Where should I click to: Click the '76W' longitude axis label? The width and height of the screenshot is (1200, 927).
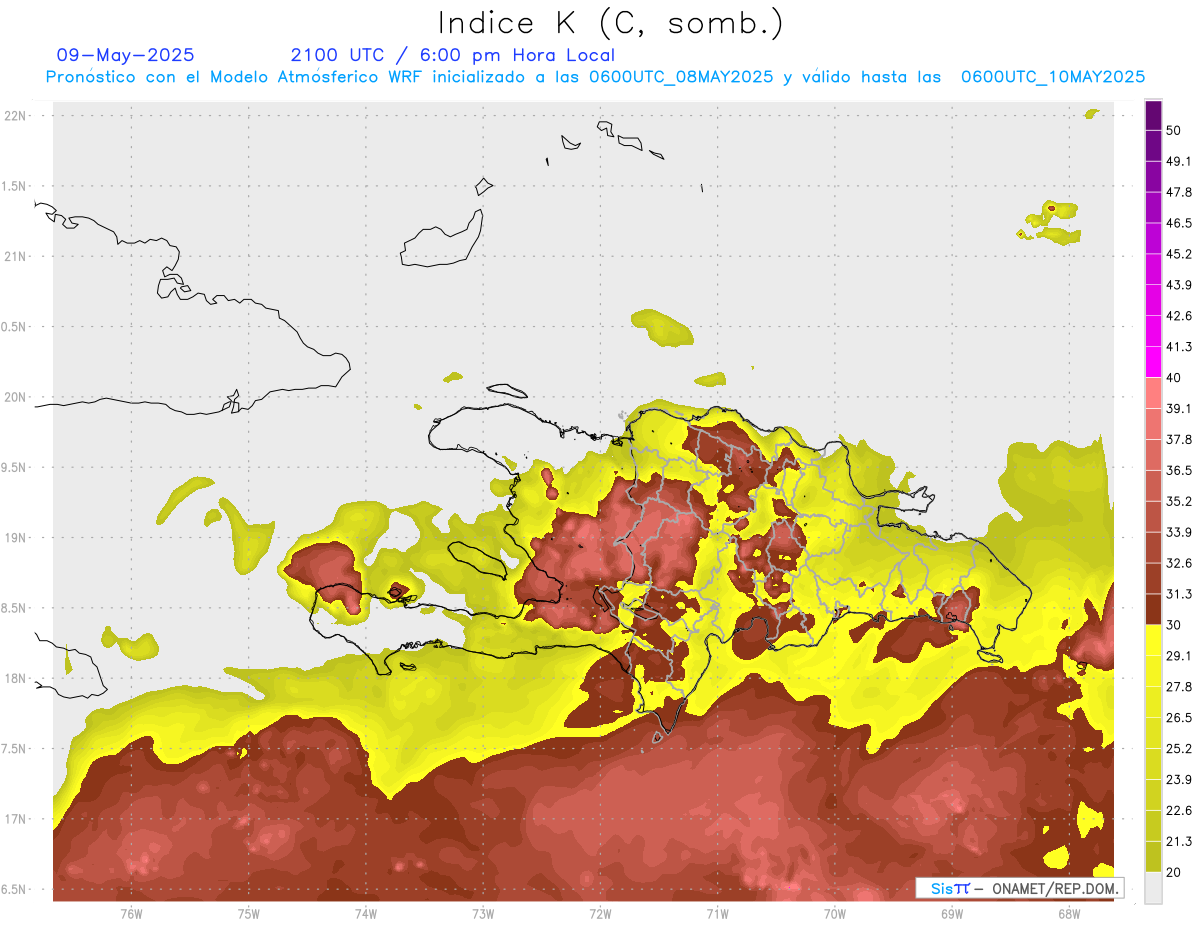tap(131, 913)
